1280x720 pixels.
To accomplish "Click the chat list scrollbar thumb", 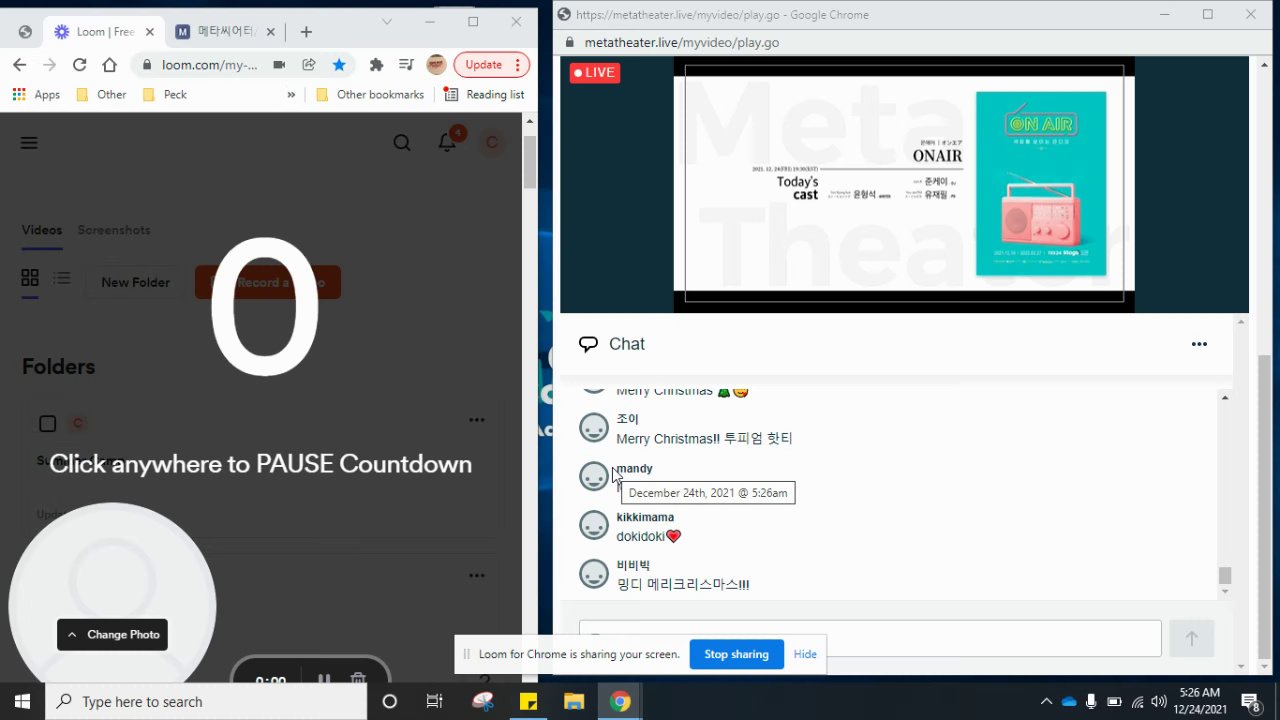I will 1225,575.
